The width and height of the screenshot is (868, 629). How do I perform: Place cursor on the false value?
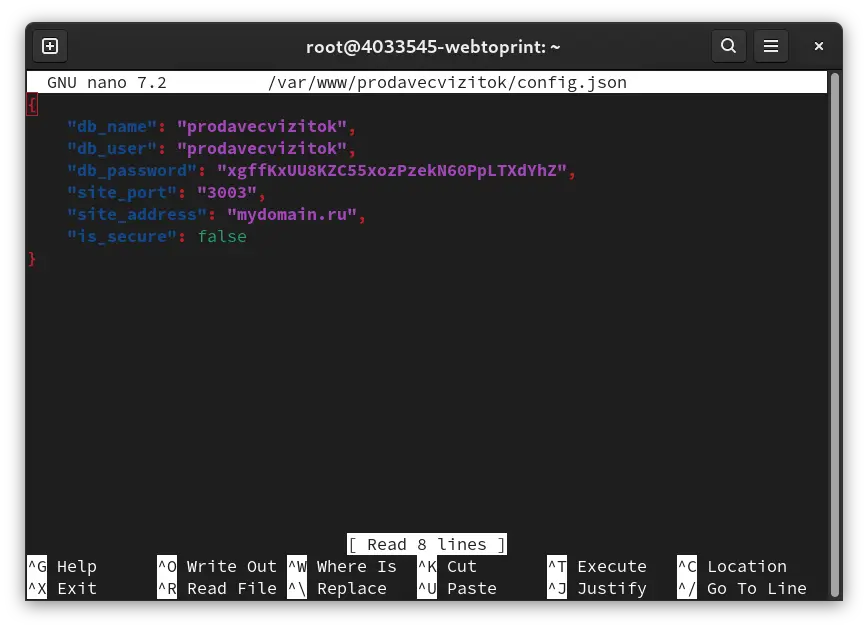[222, 236]
